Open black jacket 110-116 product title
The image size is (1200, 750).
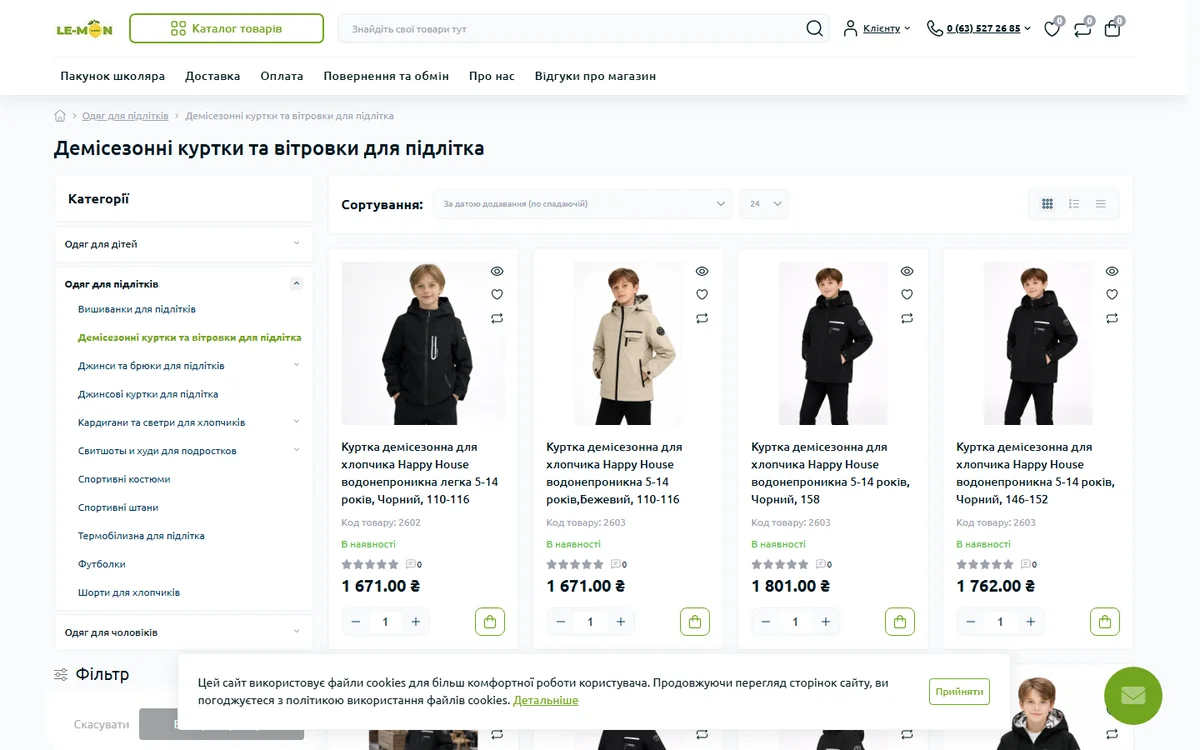[x=420, y=473]
